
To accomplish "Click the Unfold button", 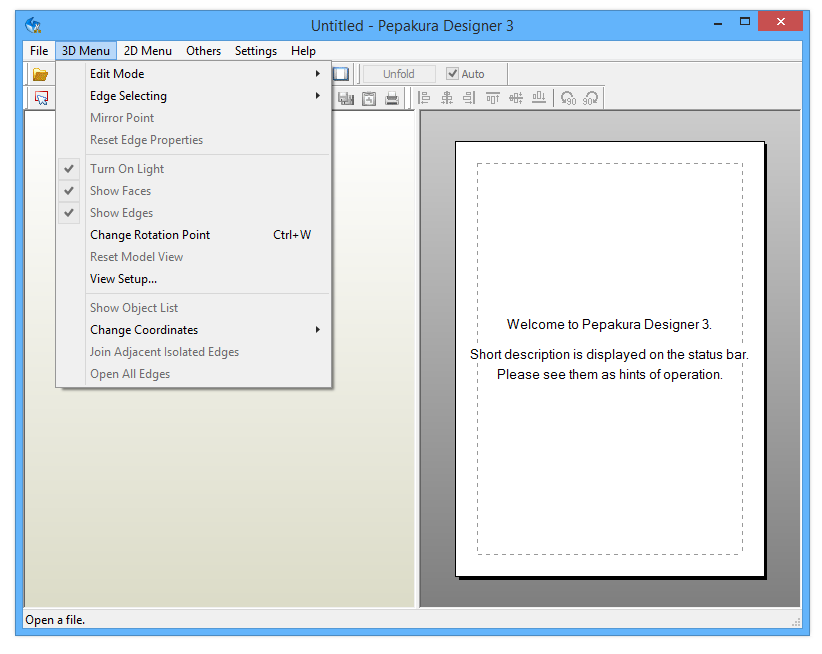I will pos(398,73).
